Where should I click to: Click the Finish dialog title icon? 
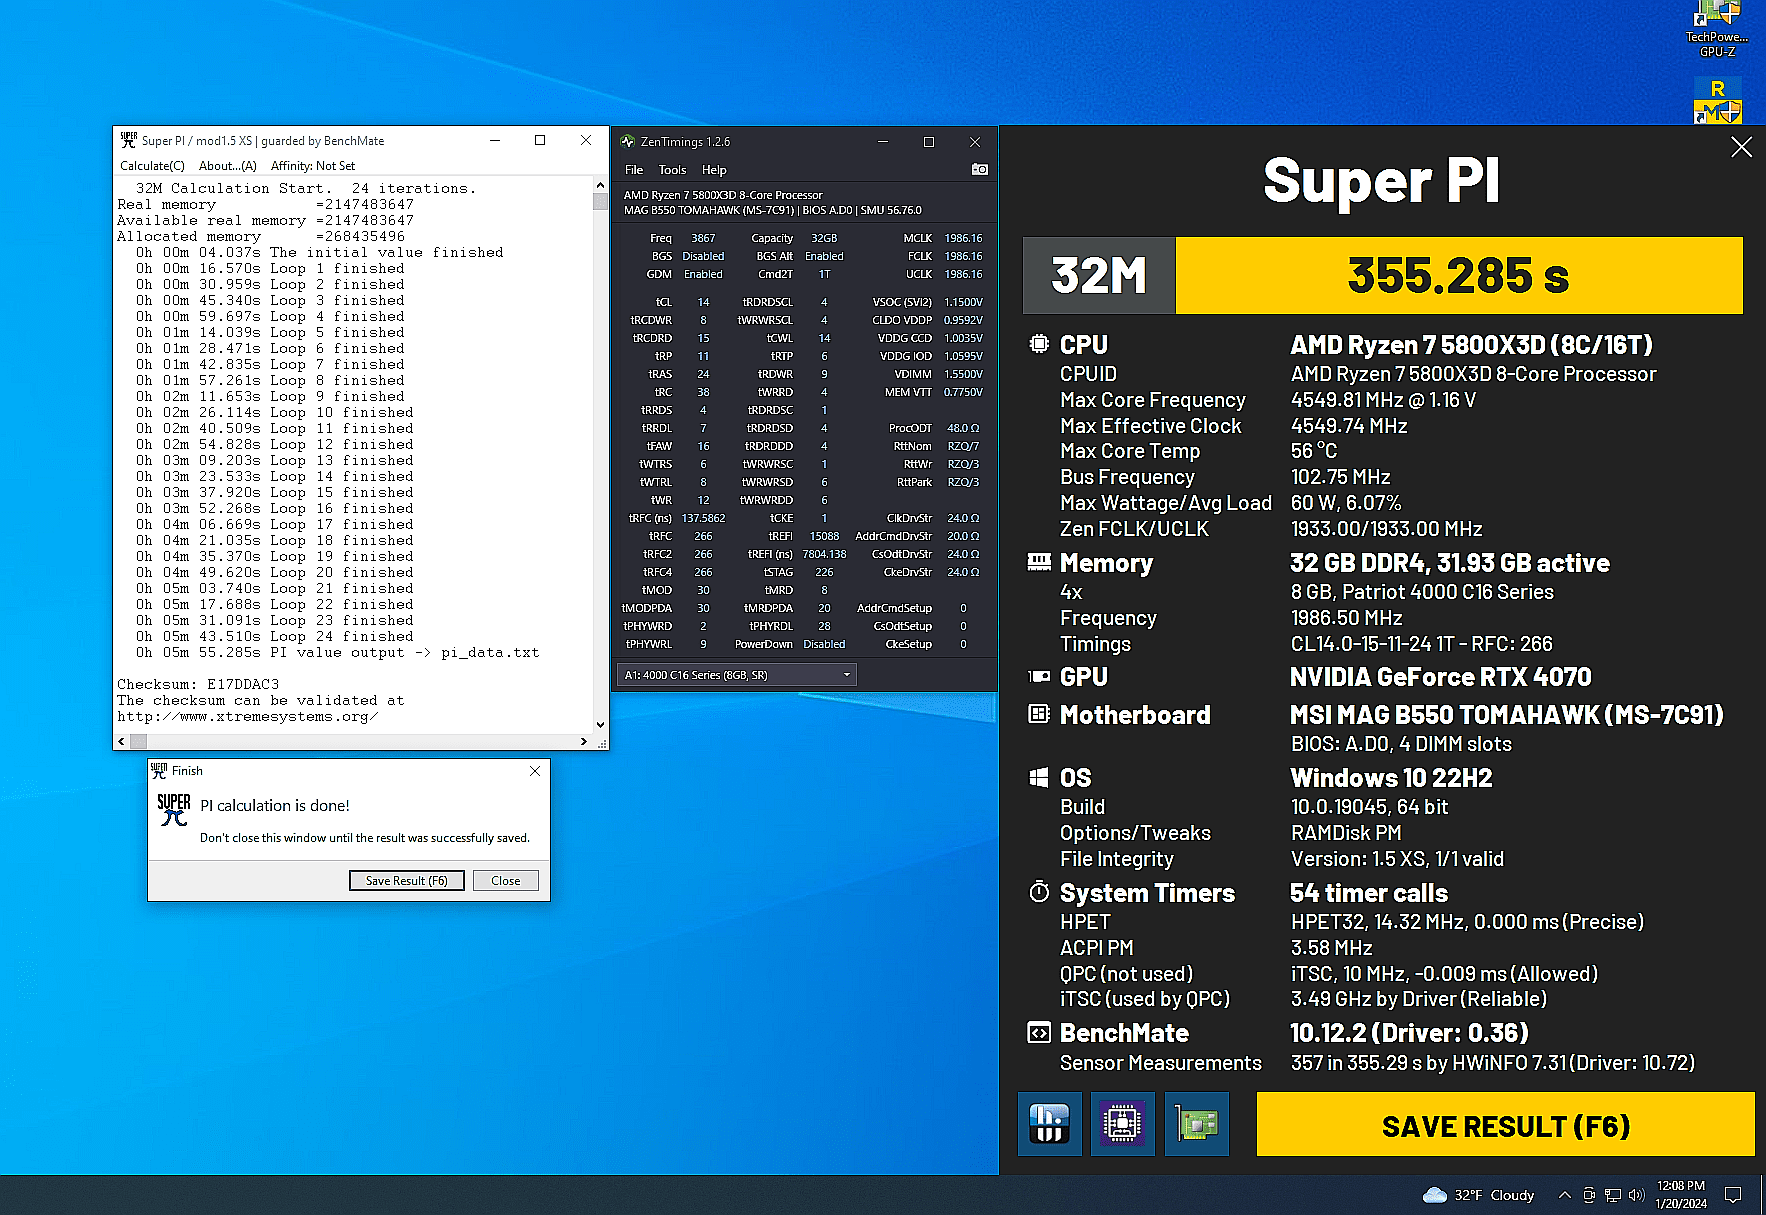point(159,770)
